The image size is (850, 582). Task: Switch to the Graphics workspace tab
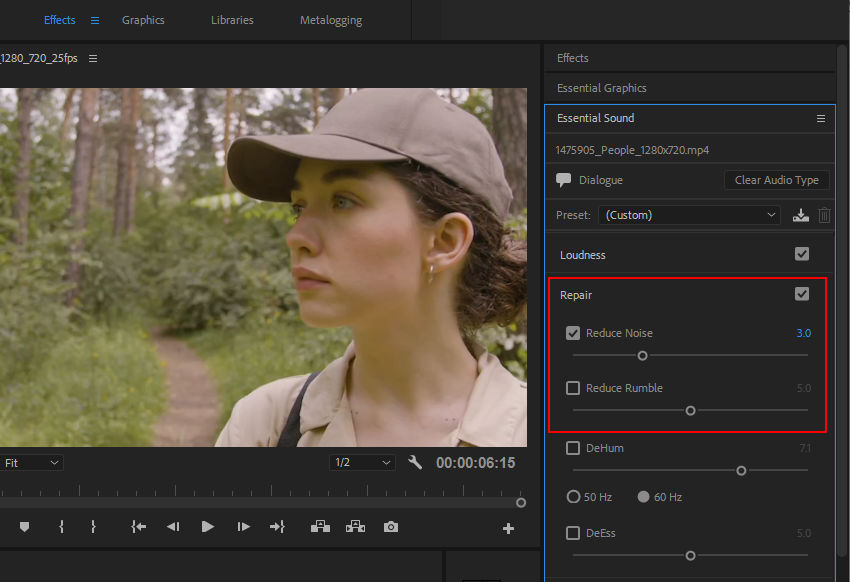143,20
